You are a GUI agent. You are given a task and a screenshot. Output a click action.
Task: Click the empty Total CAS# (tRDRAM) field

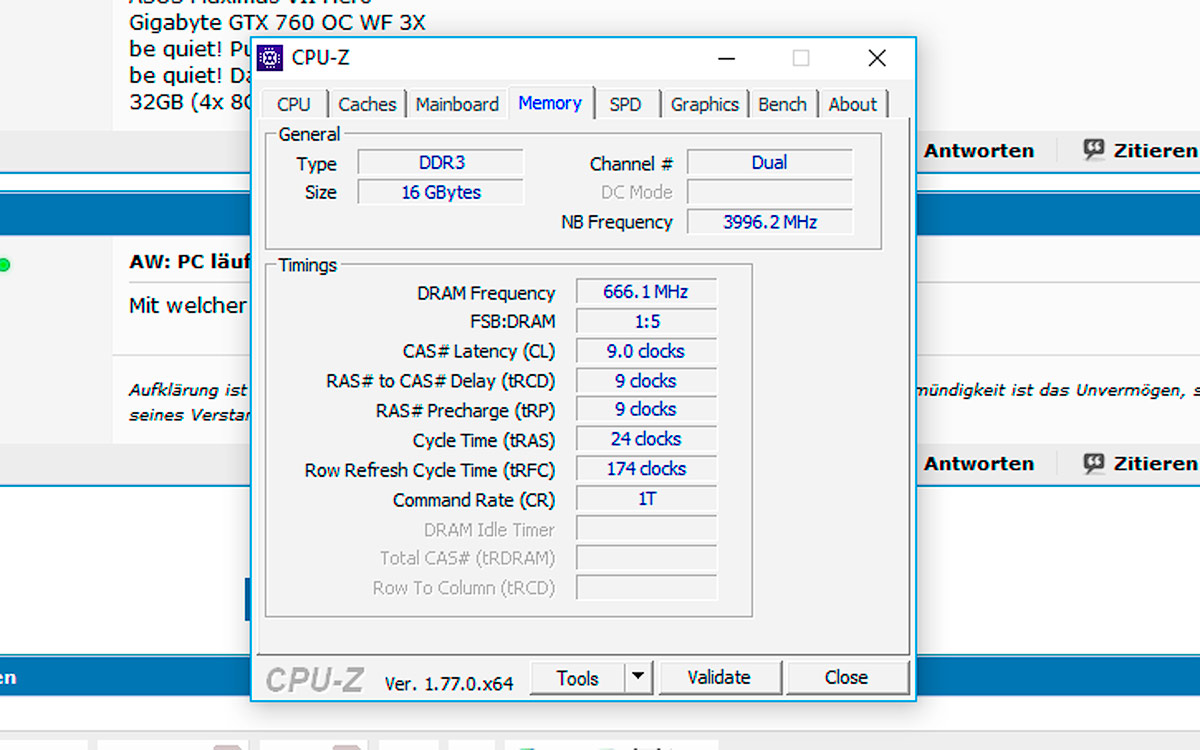pos(646,558)
